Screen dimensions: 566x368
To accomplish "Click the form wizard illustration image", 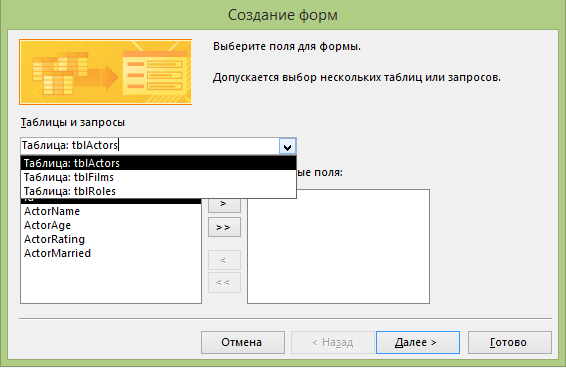I will tap(105, 72).
